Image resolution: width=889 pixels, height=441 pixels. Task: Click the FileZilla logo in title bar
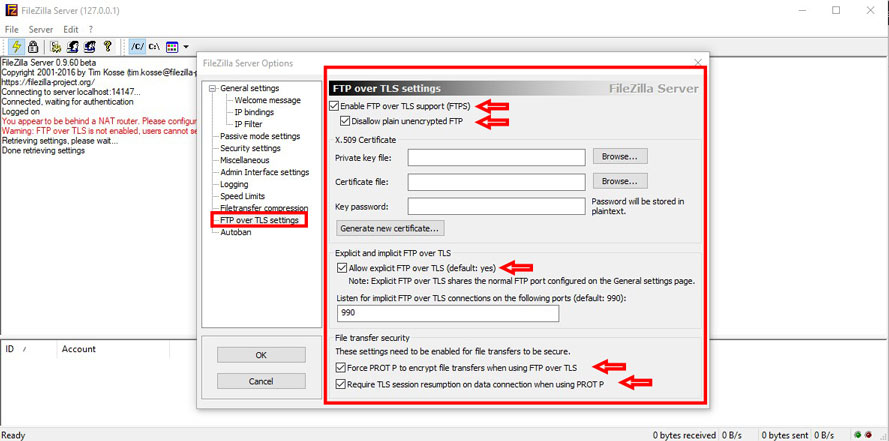pyautogui.click(x=11, y=10)
